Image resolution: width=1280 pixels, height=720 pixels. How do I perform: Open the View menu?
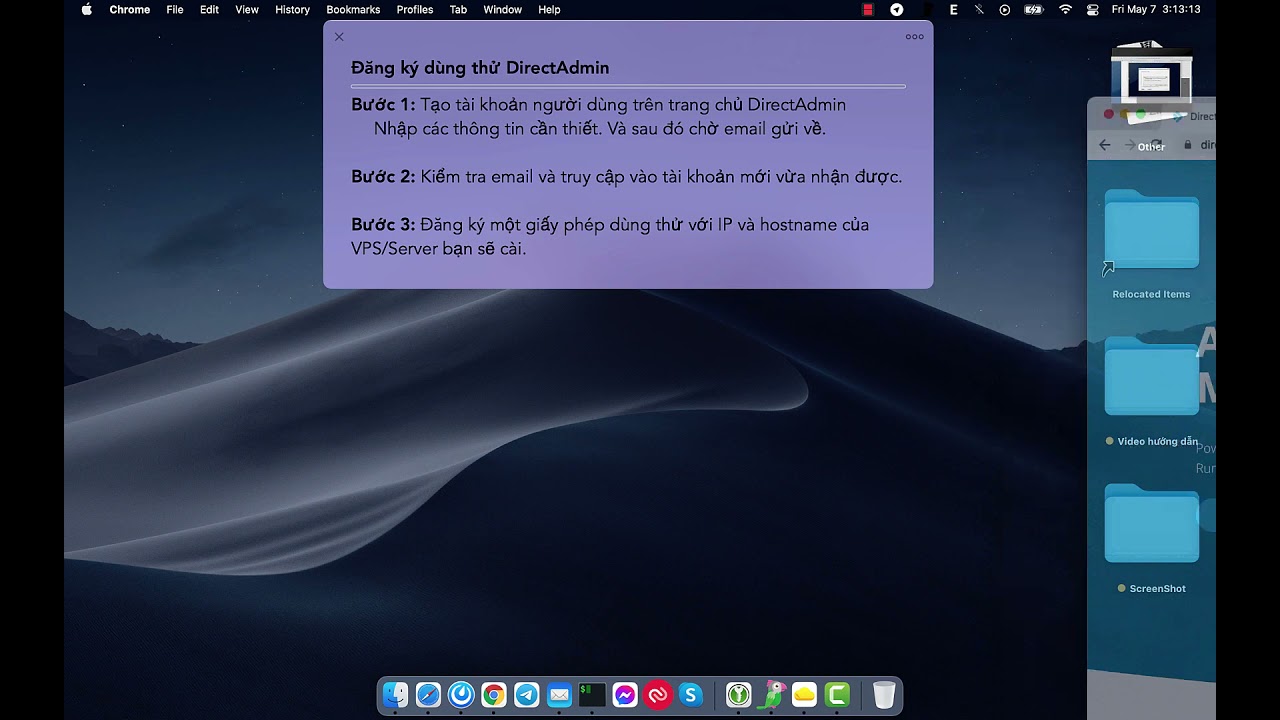coord(247,9)
